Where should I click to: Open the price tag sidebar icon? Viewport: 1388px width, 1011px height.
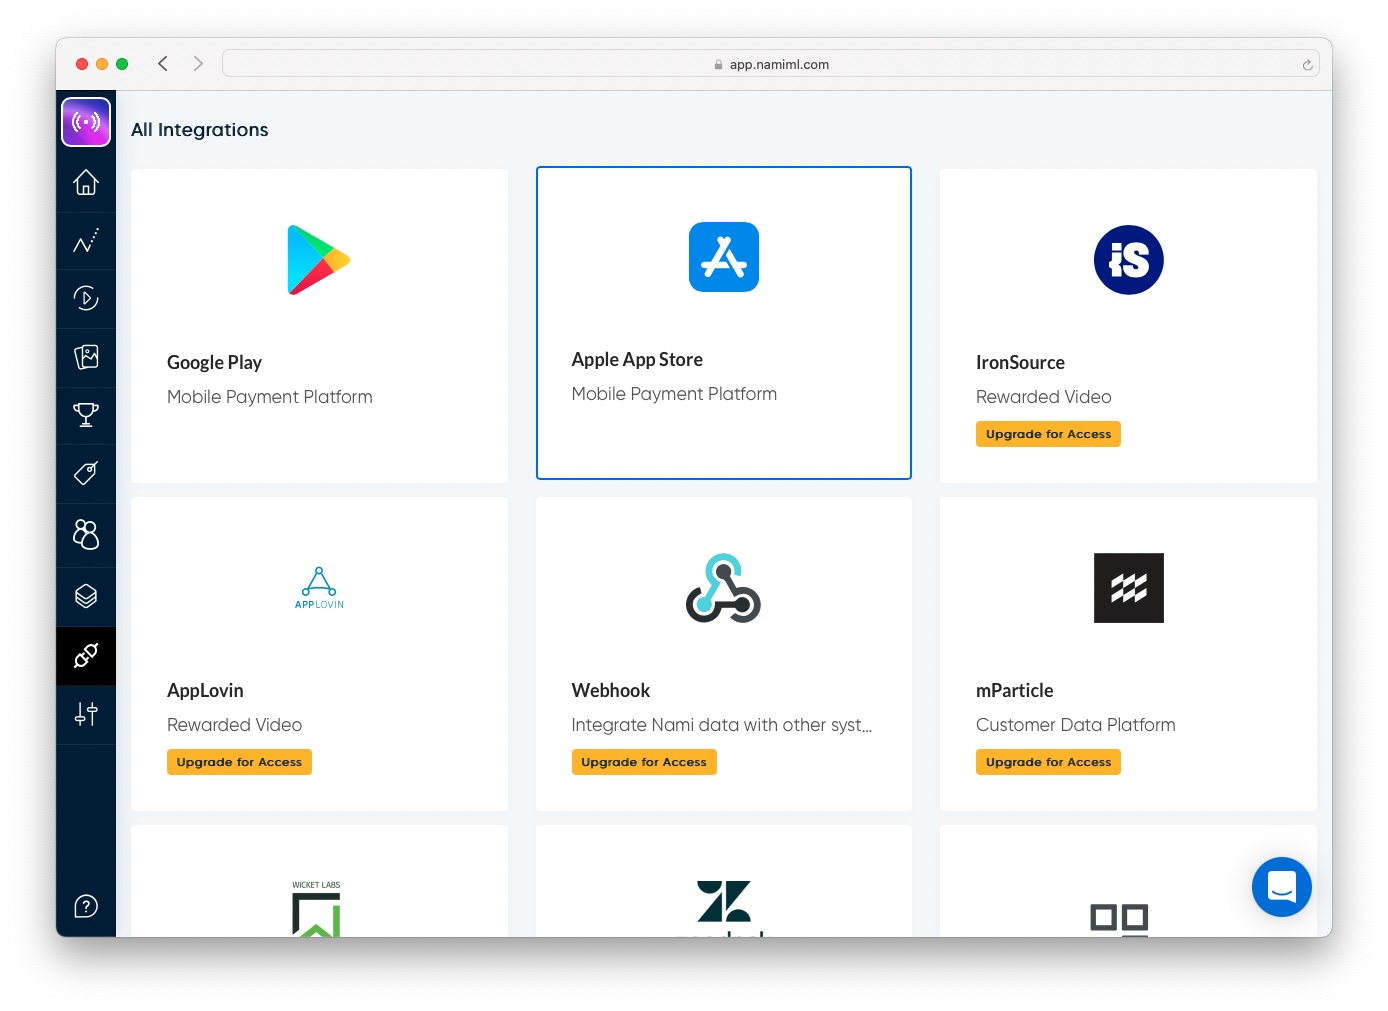tap(86, 473)
